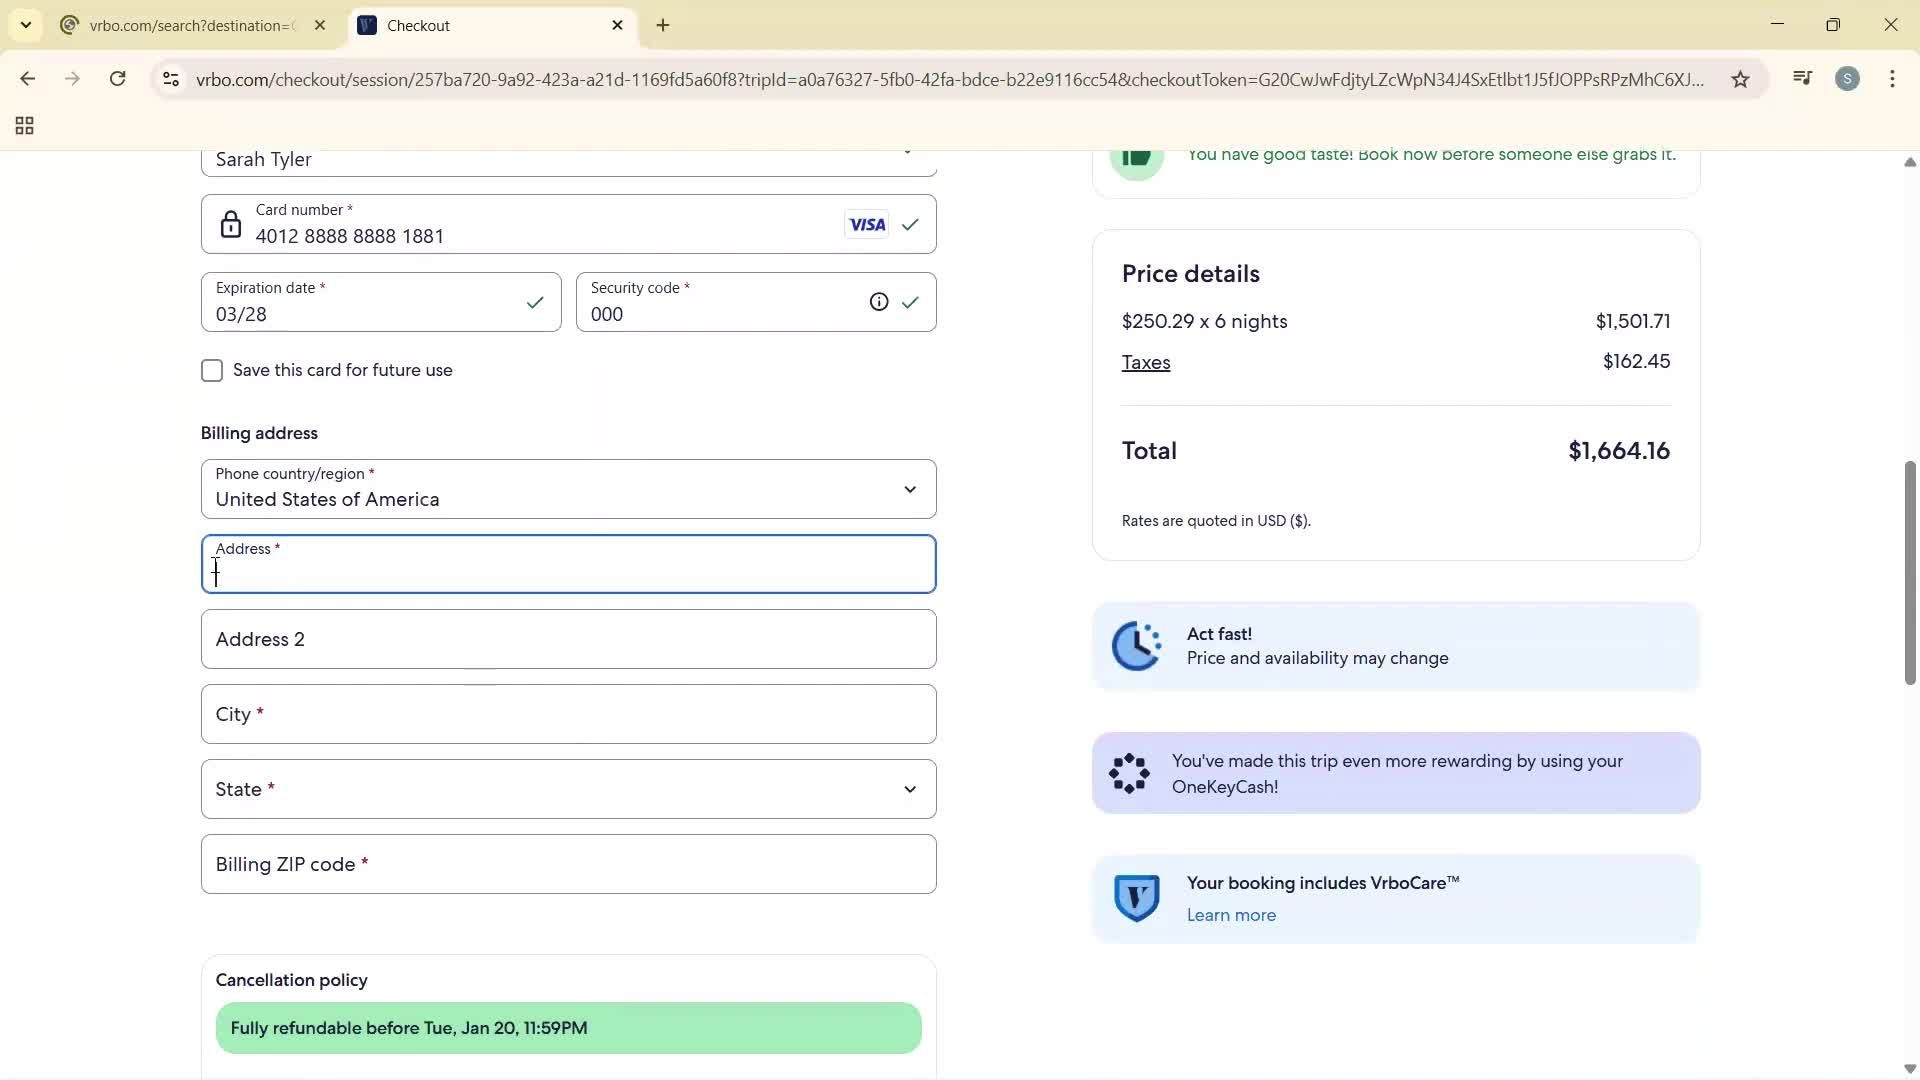Screen dimensions: 1920x1080
Task: Click the VrboCare Learn more link
Action: pos(1230,915)
